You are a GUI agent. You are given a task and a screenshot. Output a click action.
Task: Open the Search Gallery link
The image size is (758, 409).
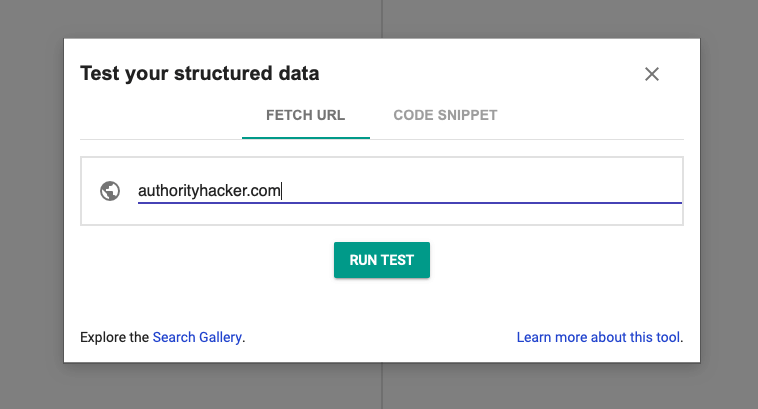(197, 337)
